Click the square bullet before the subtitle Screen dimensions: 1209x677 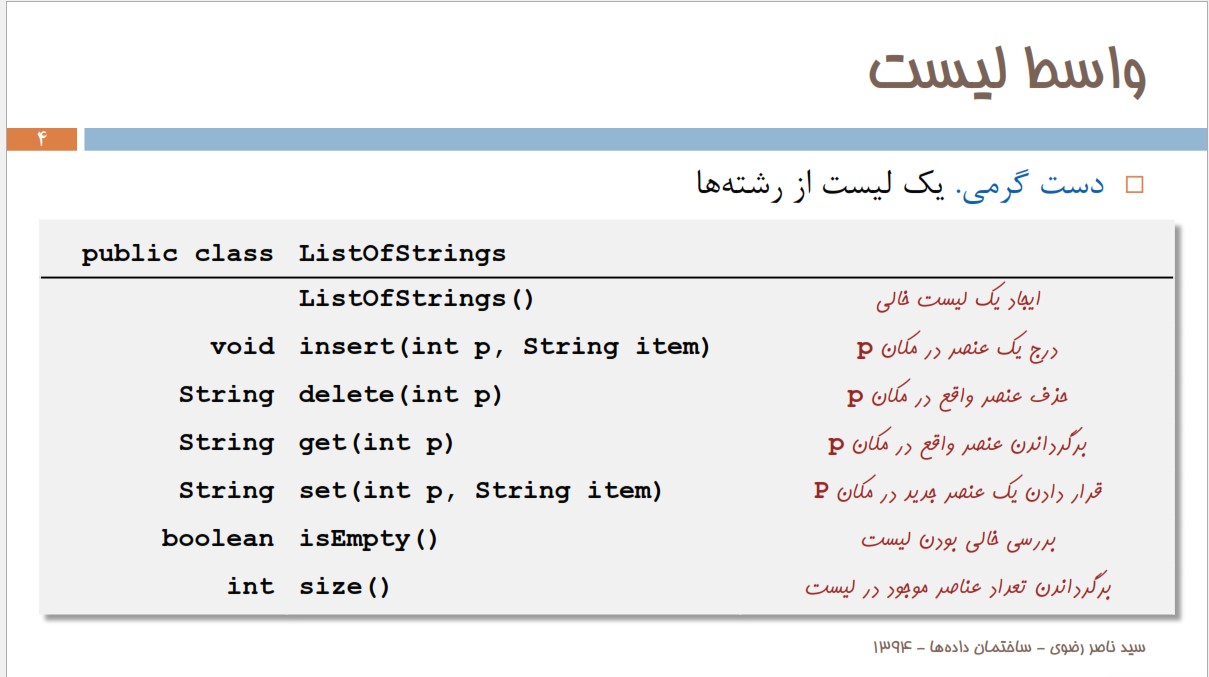tap(1133, 185)
